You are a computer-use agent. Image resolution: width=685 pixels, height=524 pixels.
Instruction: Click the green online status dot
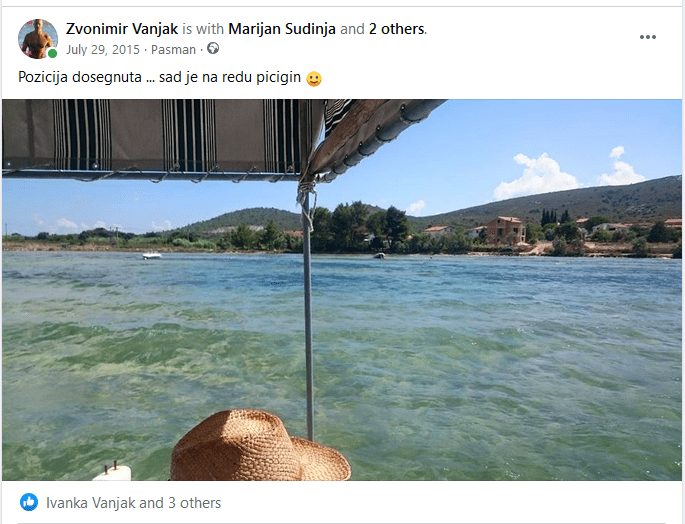[x=52, y=53]
